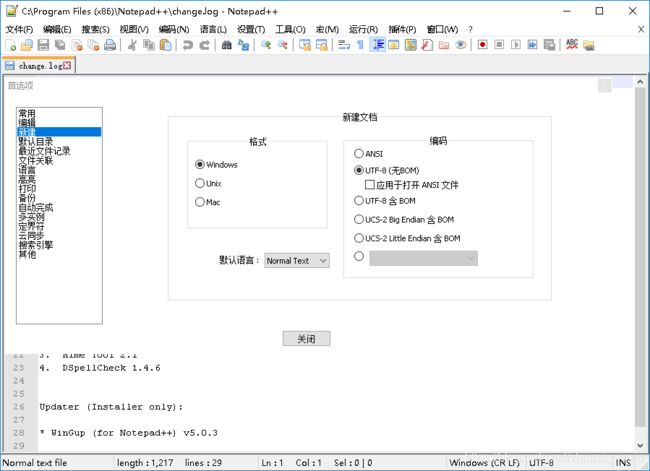
Task: Switch to the change.log tab
Action: coord(39,66)
